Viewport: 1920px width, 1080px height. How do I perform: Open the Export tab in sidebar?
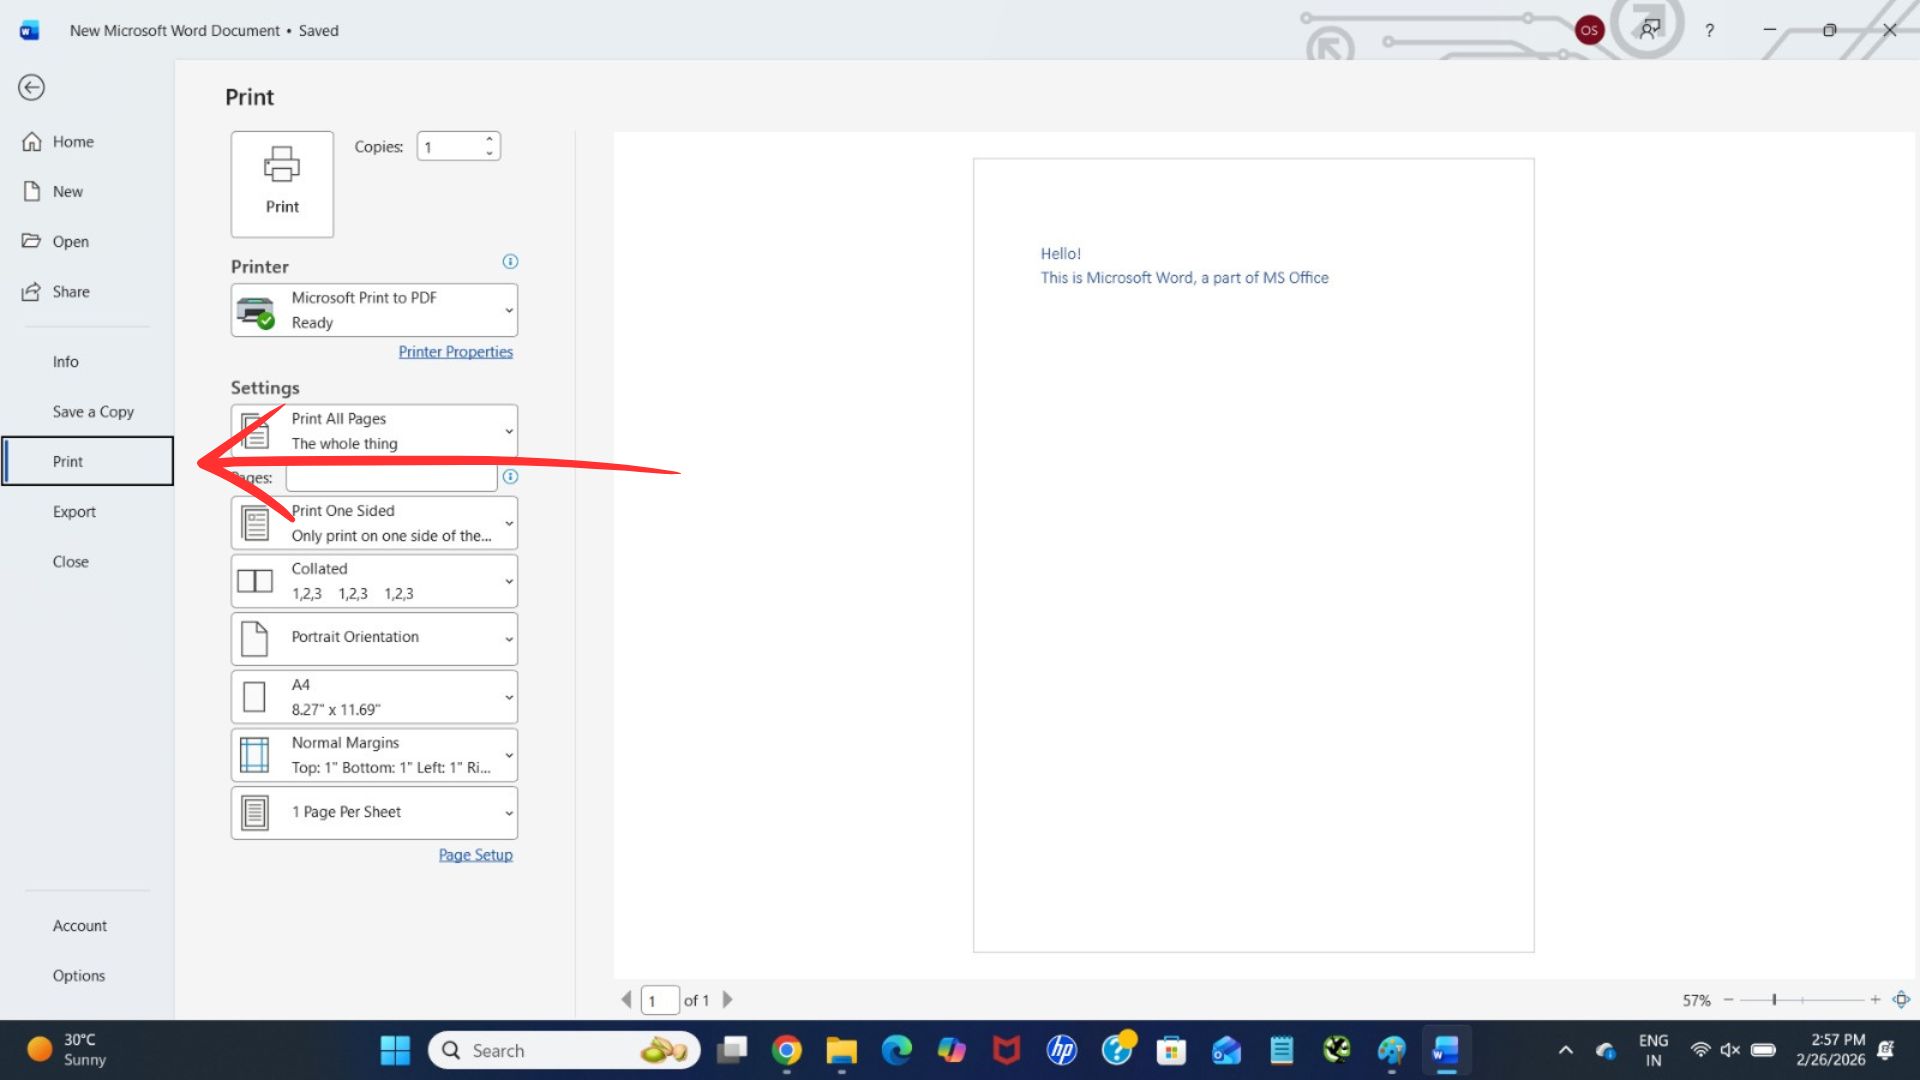click(74, 512)
